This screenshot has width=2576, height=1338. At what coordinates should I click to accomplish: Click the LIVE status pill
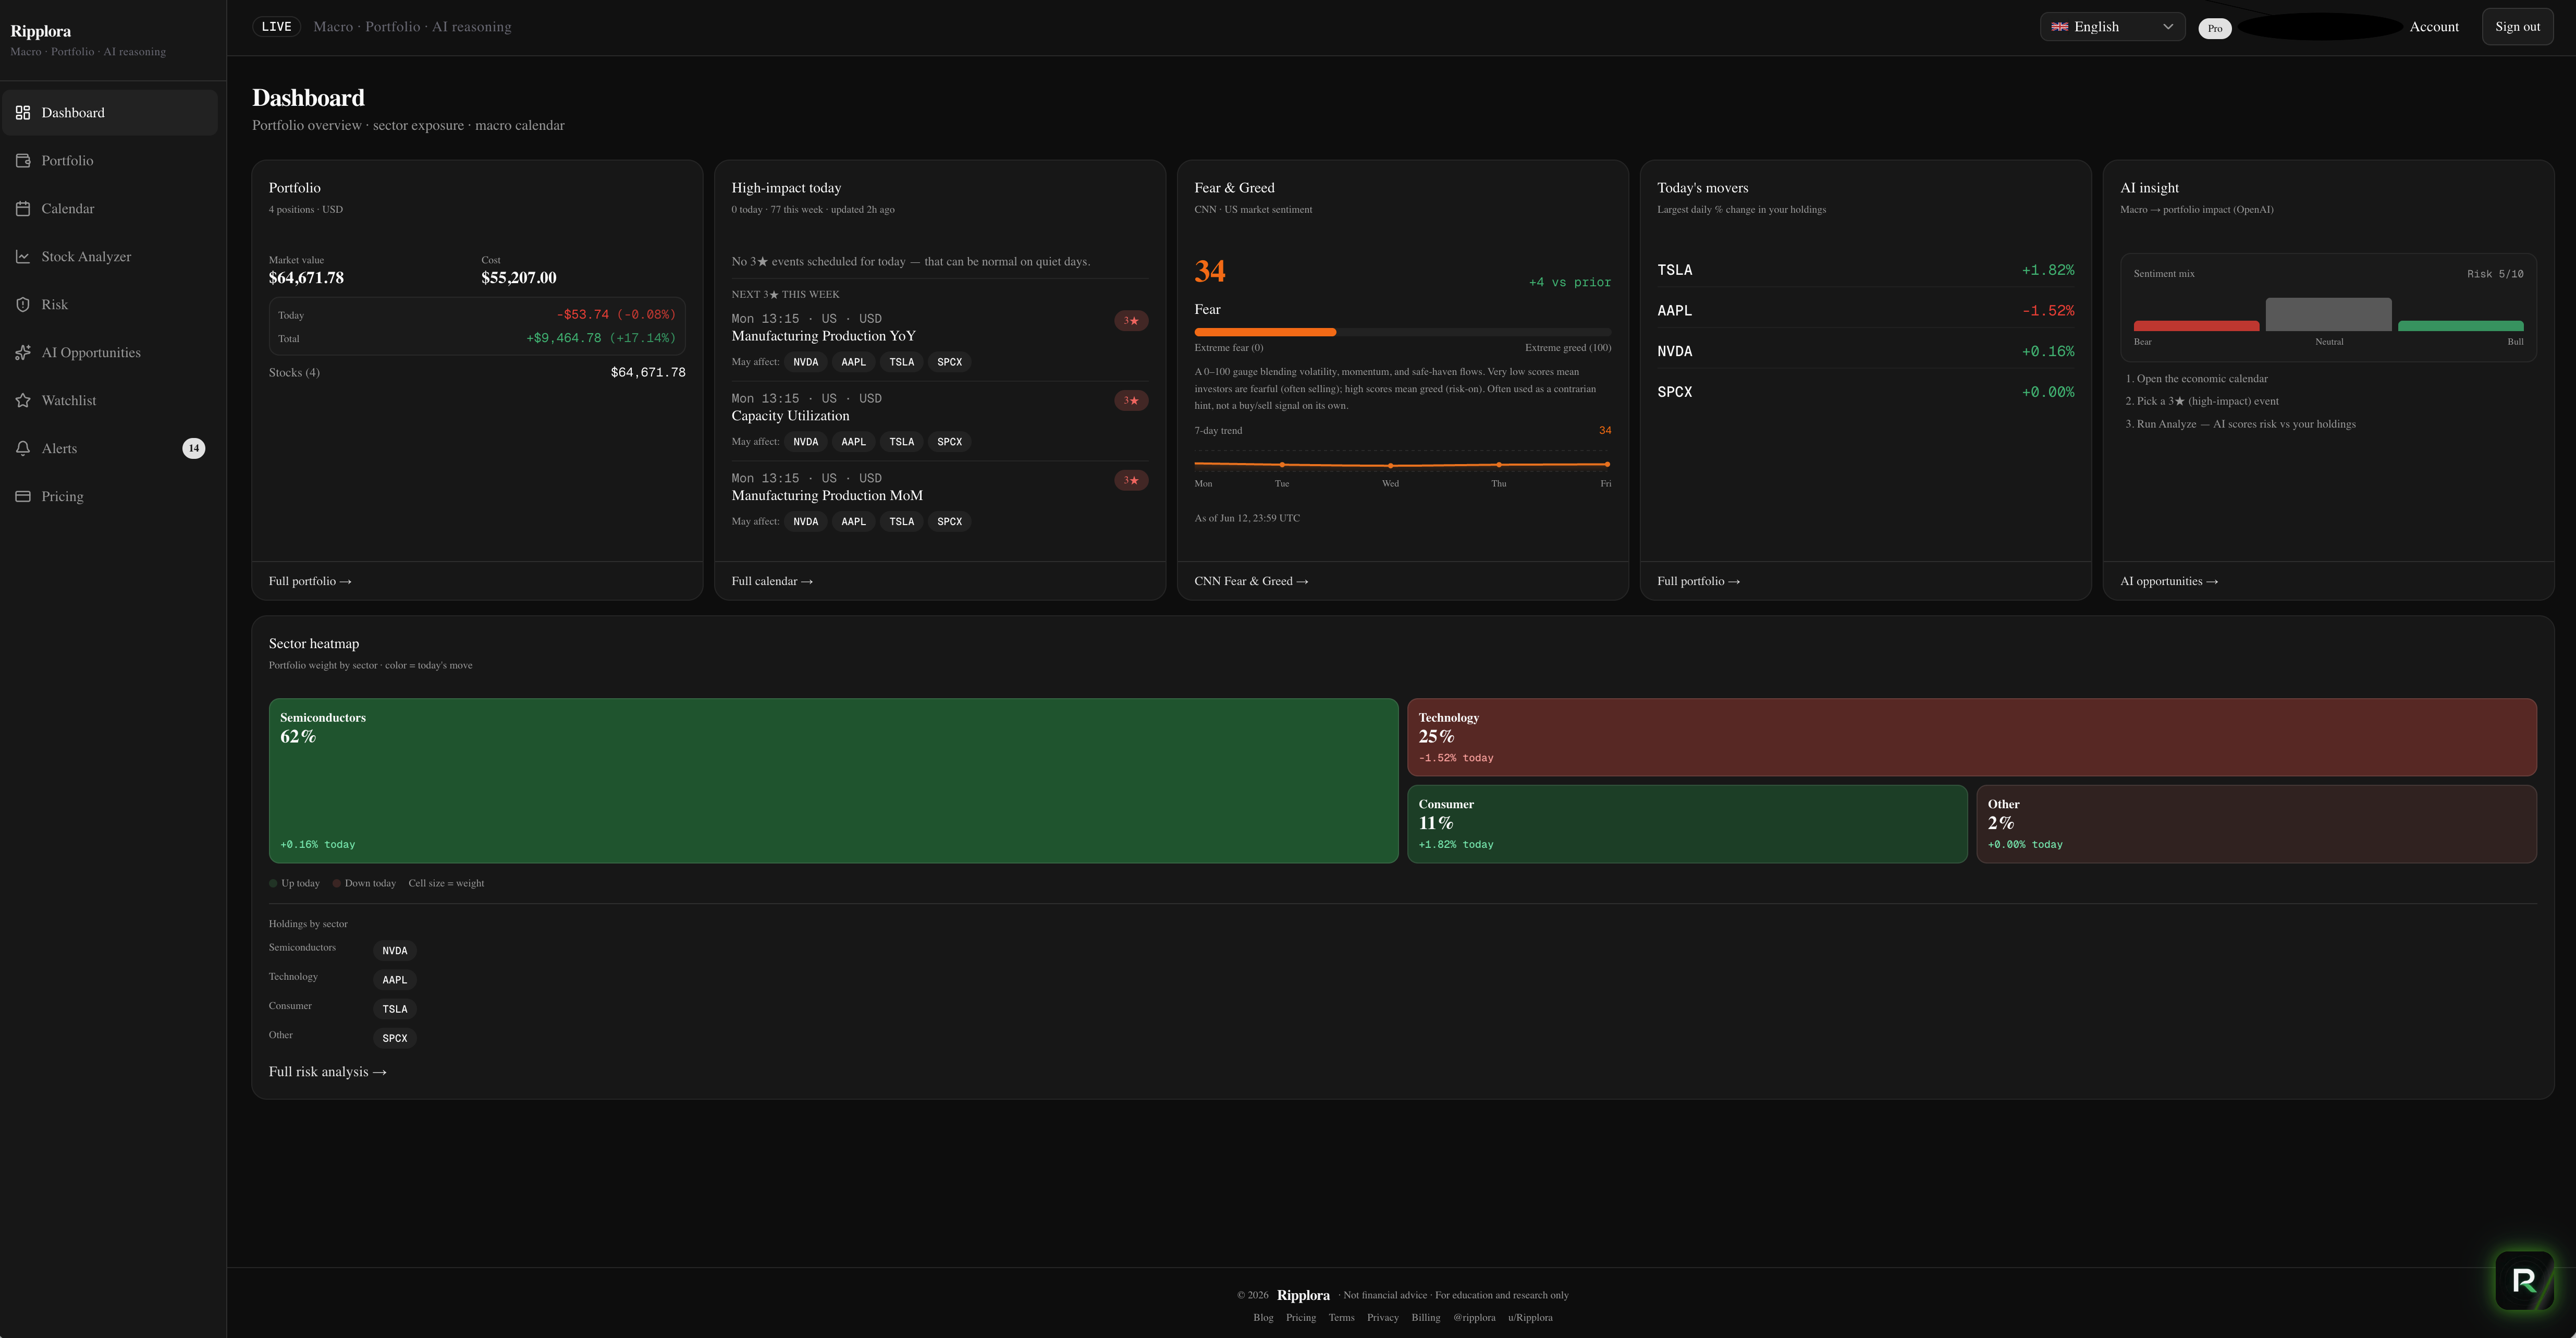click(x=276, y=27)
